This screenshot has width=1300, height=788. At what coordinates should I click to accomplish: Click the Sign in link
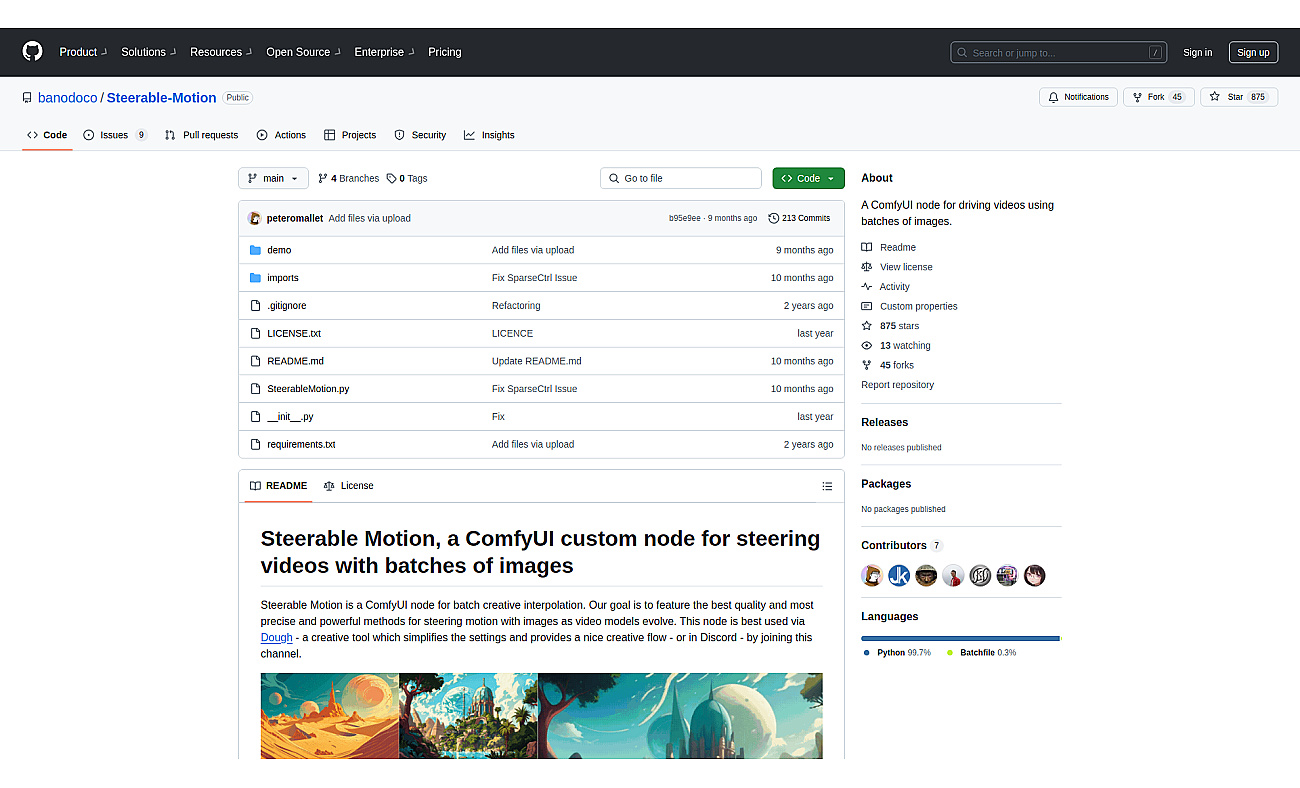coord(1197,53)
